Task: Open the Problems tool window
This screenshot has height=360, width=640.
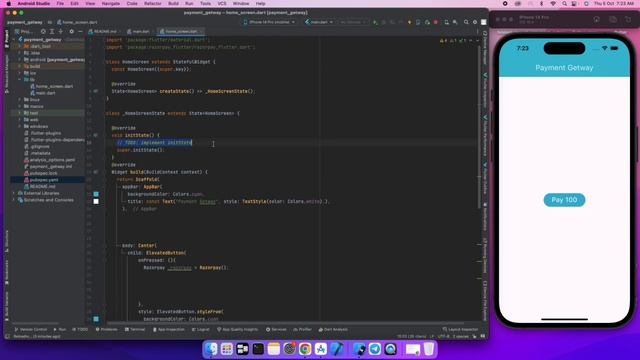Action: tap(106, 329)
